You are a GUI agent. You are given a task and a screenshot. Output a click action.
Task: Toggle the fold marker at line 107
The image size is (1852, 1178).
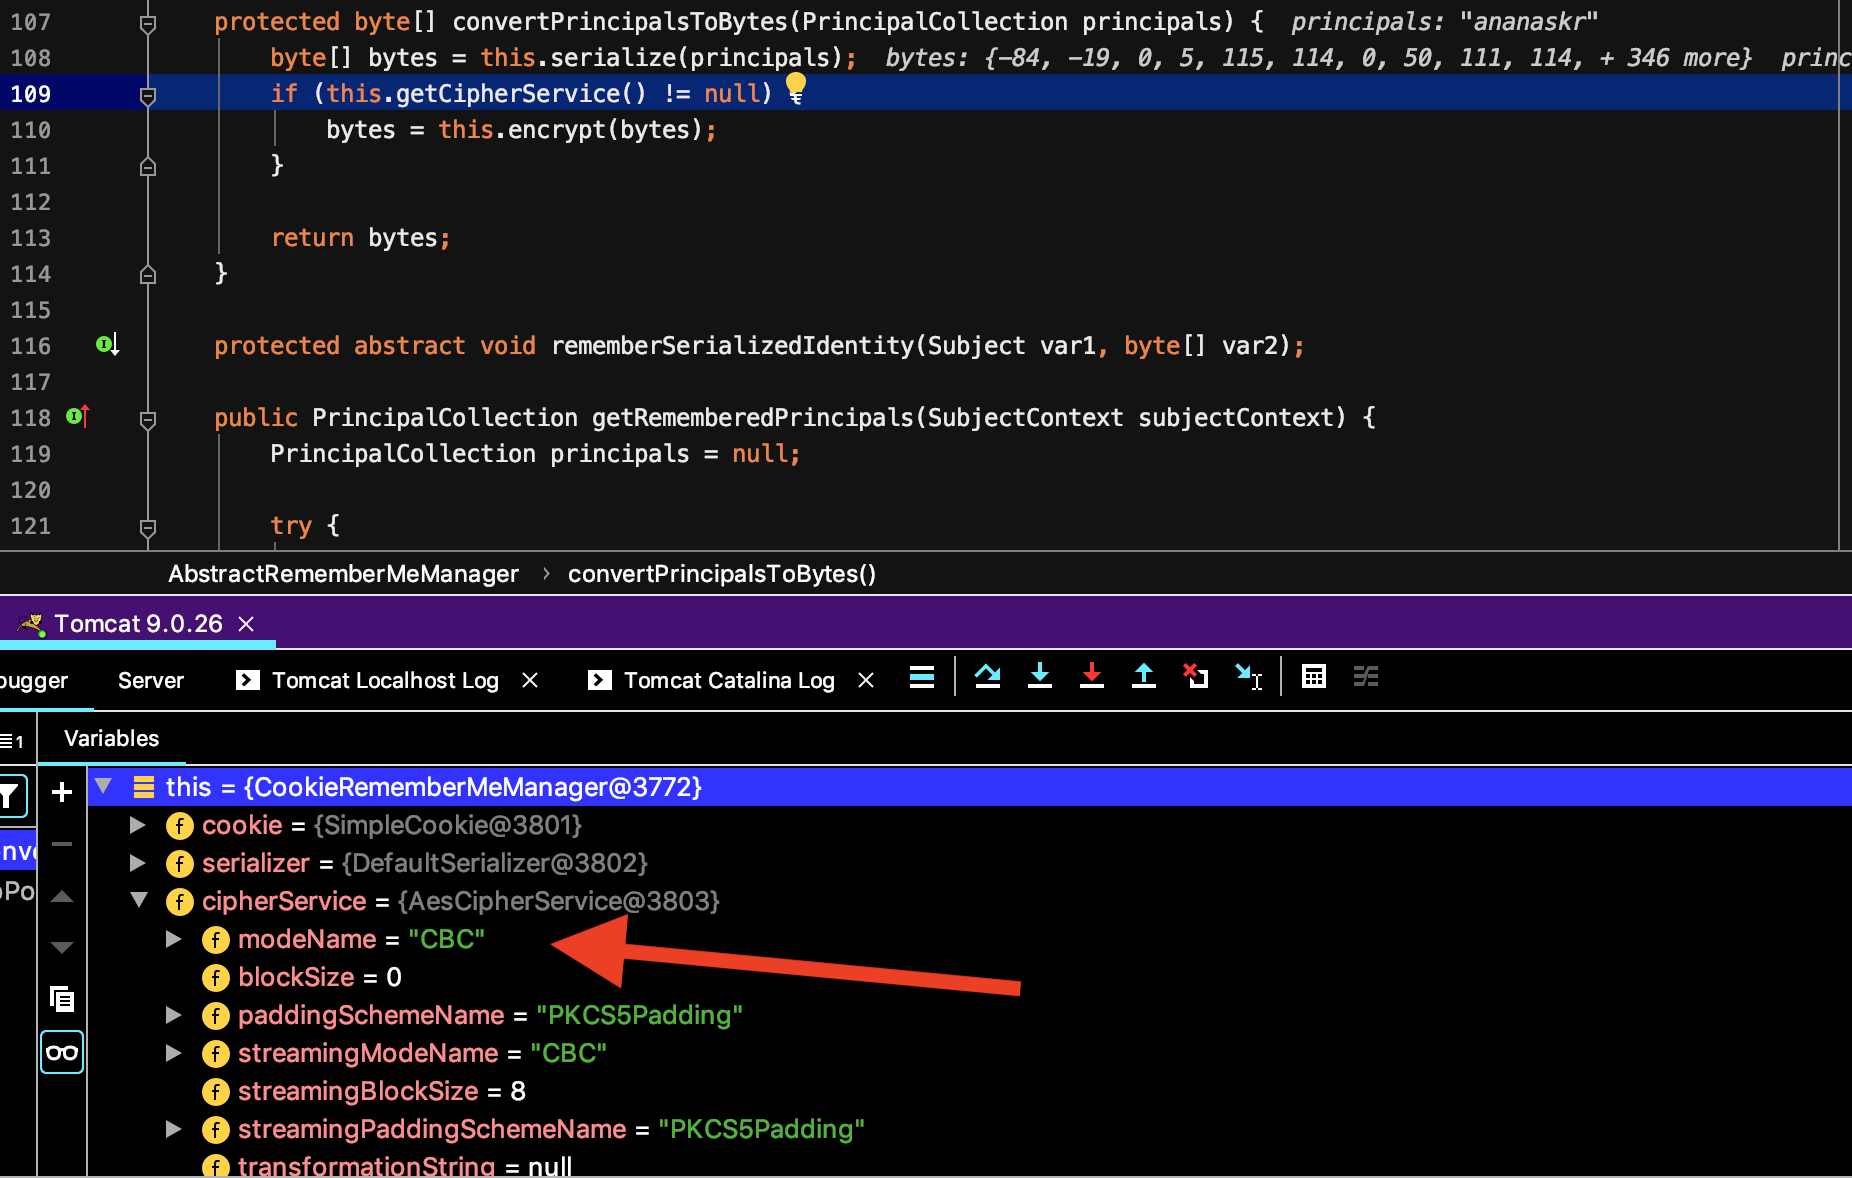coord(148,23)
